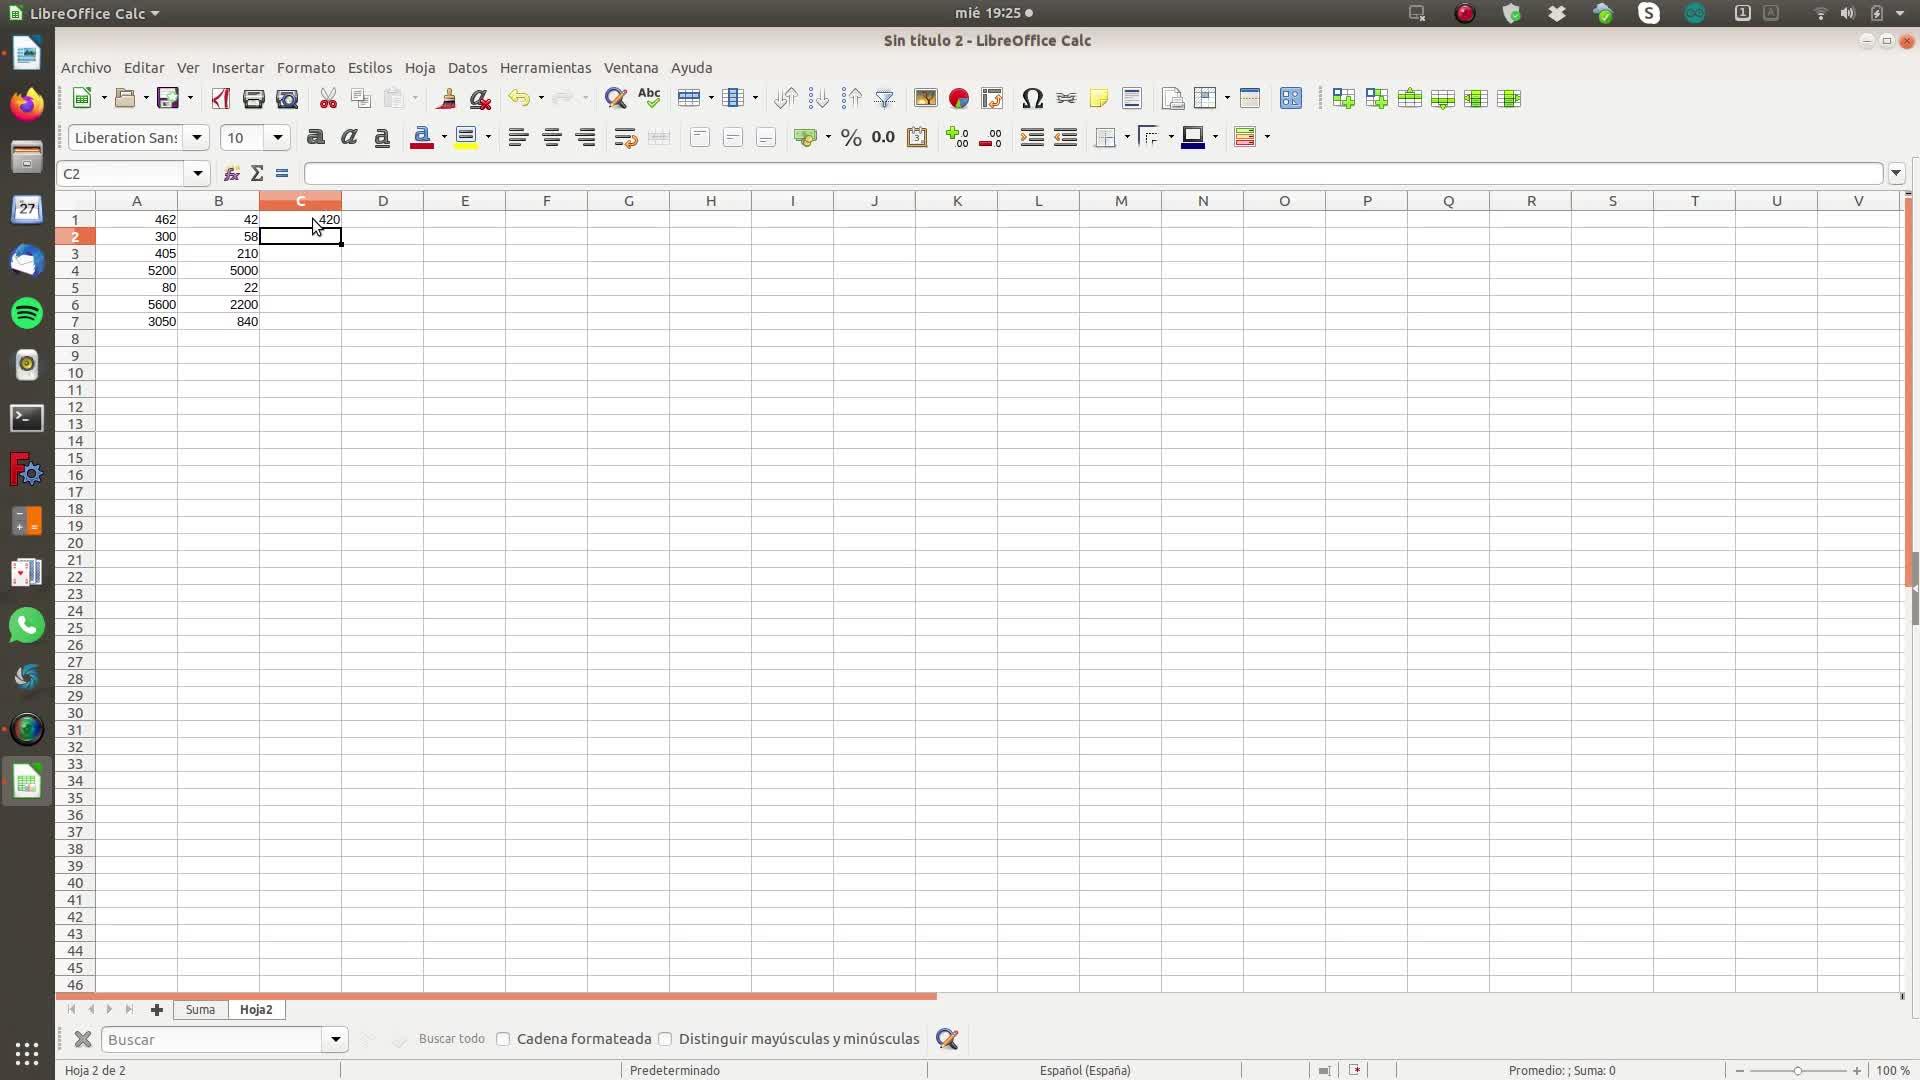Expand the formula bar arrow
This screenshot has width=1920, height=1080.
click(x=1896, y=173)
